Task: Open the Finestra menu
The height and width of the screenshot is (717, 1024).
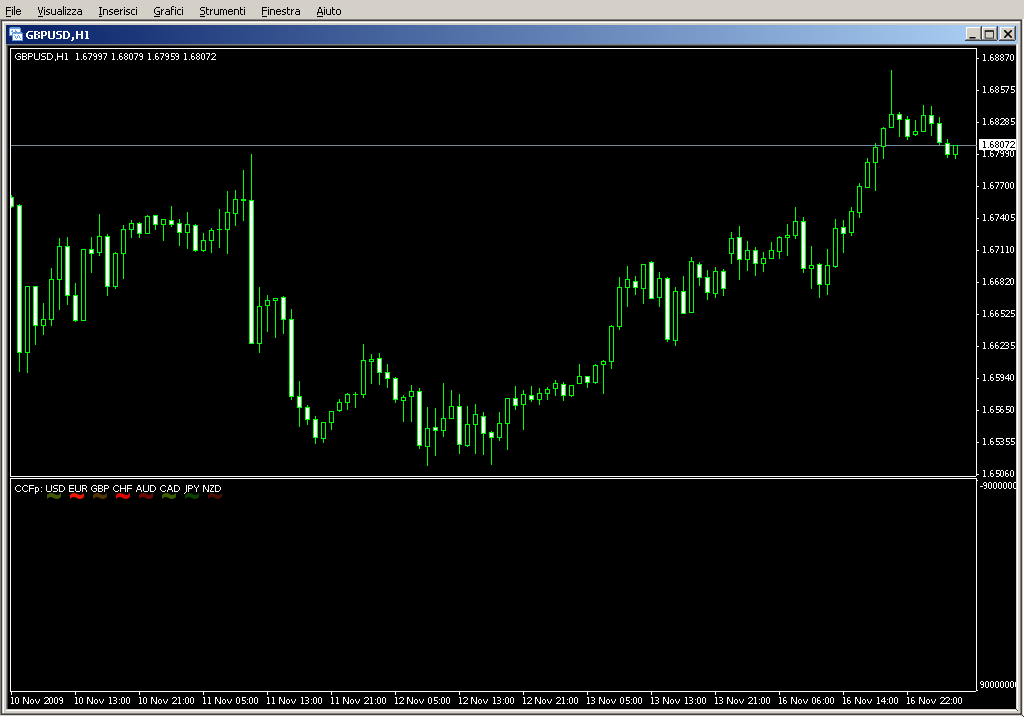Action: (x=280, y=11)
